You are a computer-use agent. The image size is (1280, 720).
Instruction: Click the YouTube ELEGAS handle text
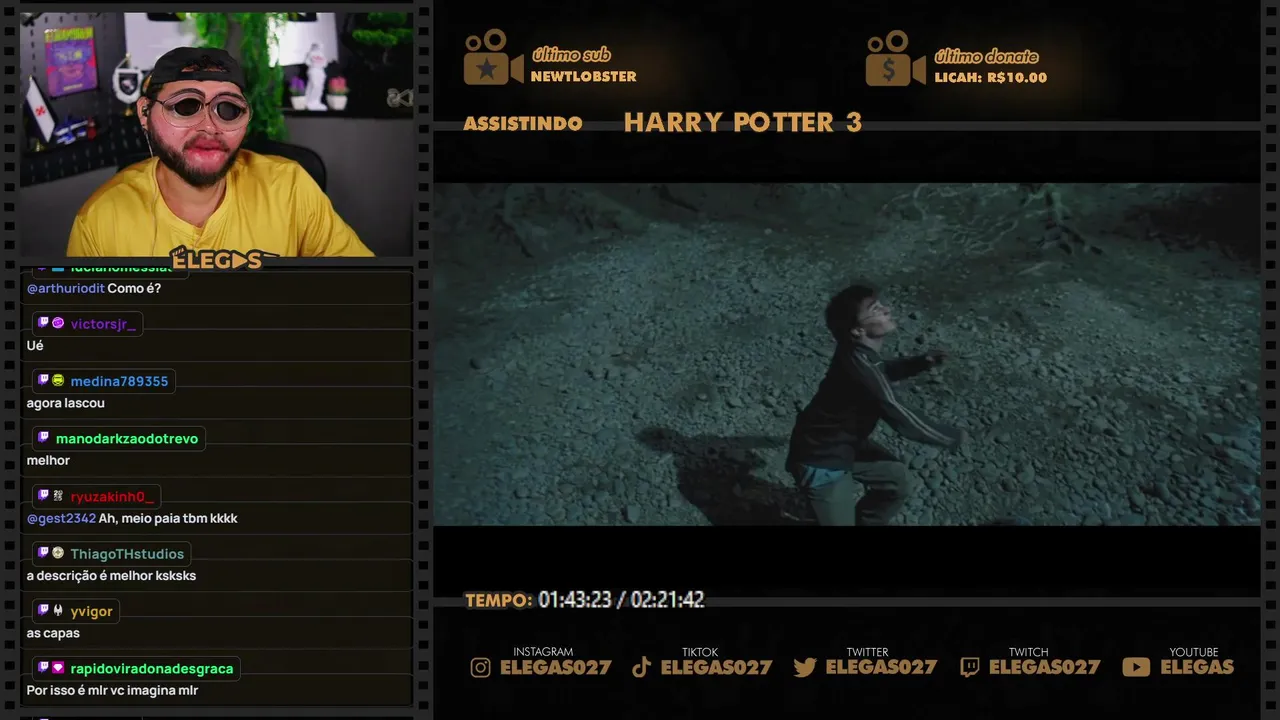pyautogui.click(x=1197, y=667)
